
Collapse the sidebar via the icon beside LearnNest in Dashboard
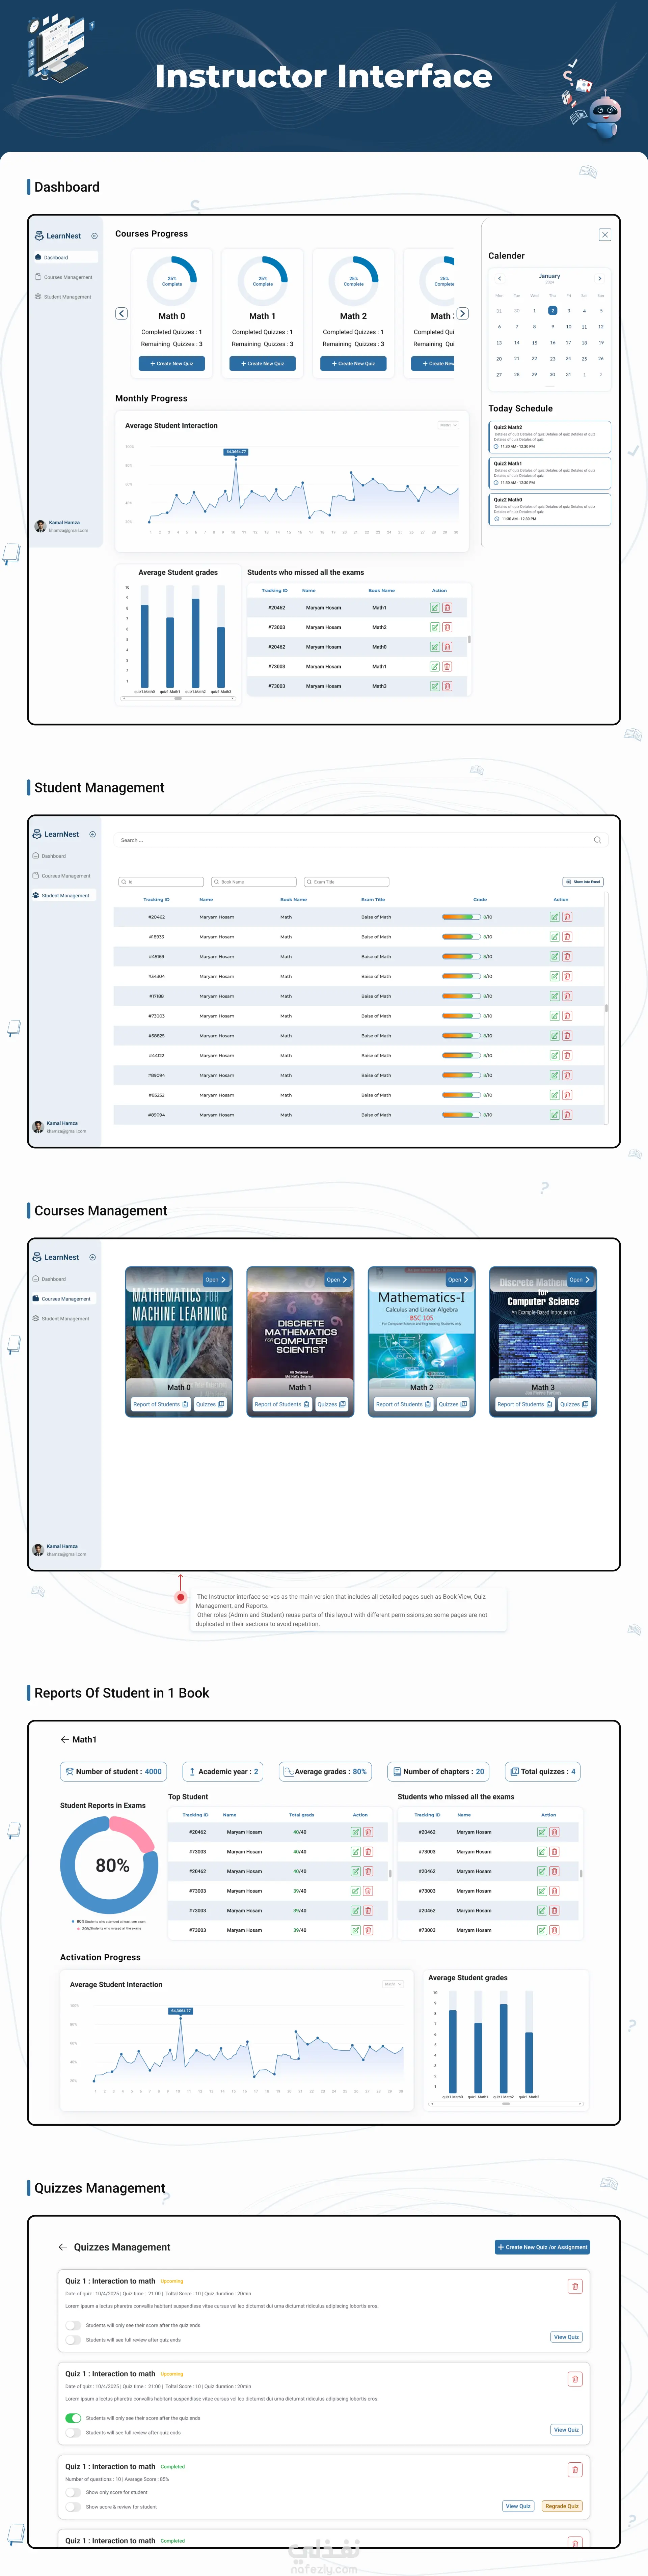(95, 236)
